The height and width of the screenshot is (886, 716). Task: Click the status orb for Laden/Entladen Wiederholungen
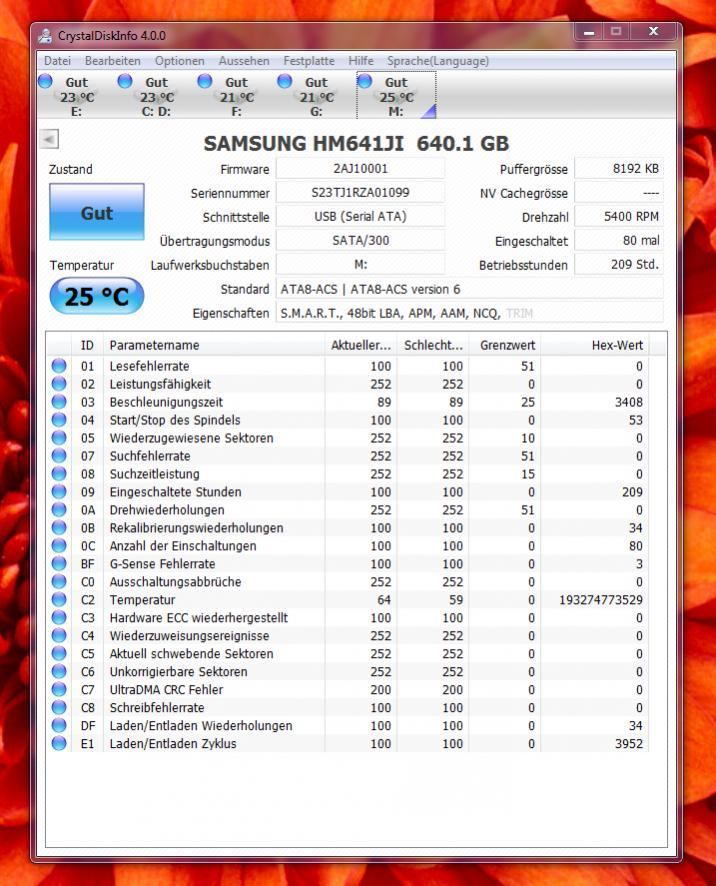[x=59, y=726]
